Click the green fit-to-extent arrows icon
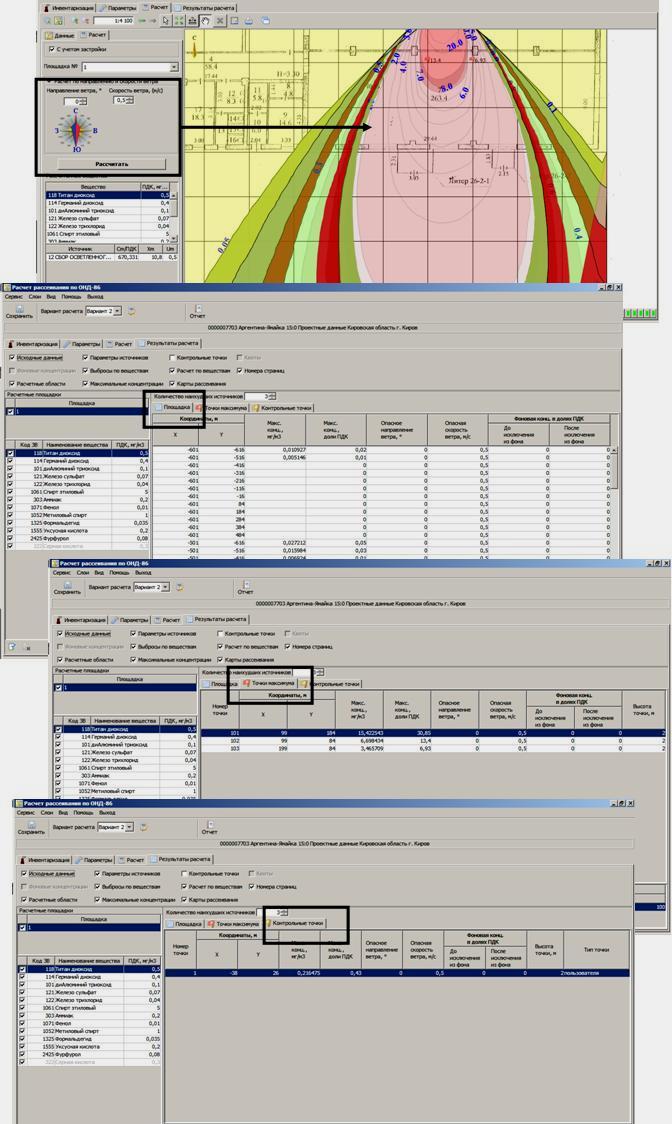The width and height of the screenshot is (672, 1124). (x=179, y=20)
